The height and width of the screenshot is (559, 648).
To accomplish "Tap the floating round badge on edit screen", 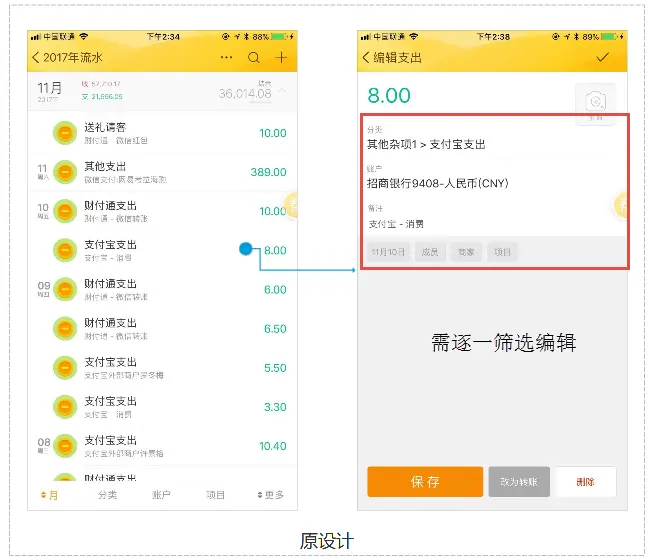I will tap(621, 205).
